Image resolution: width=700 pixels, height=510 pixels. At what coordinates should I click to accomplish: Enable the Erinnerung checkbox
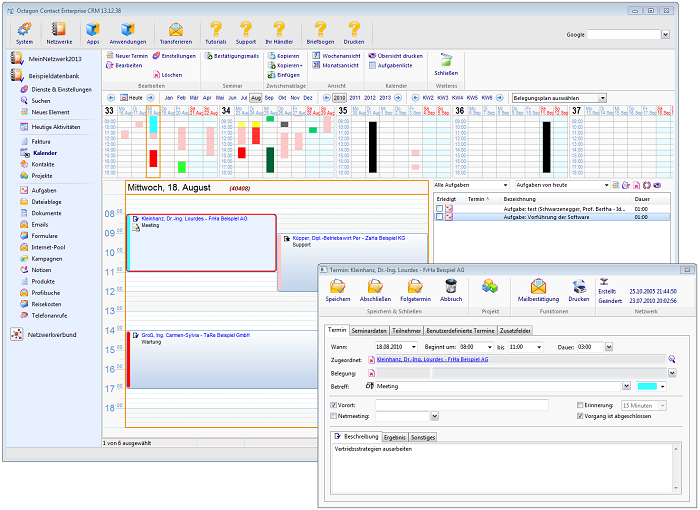point(580,405)
